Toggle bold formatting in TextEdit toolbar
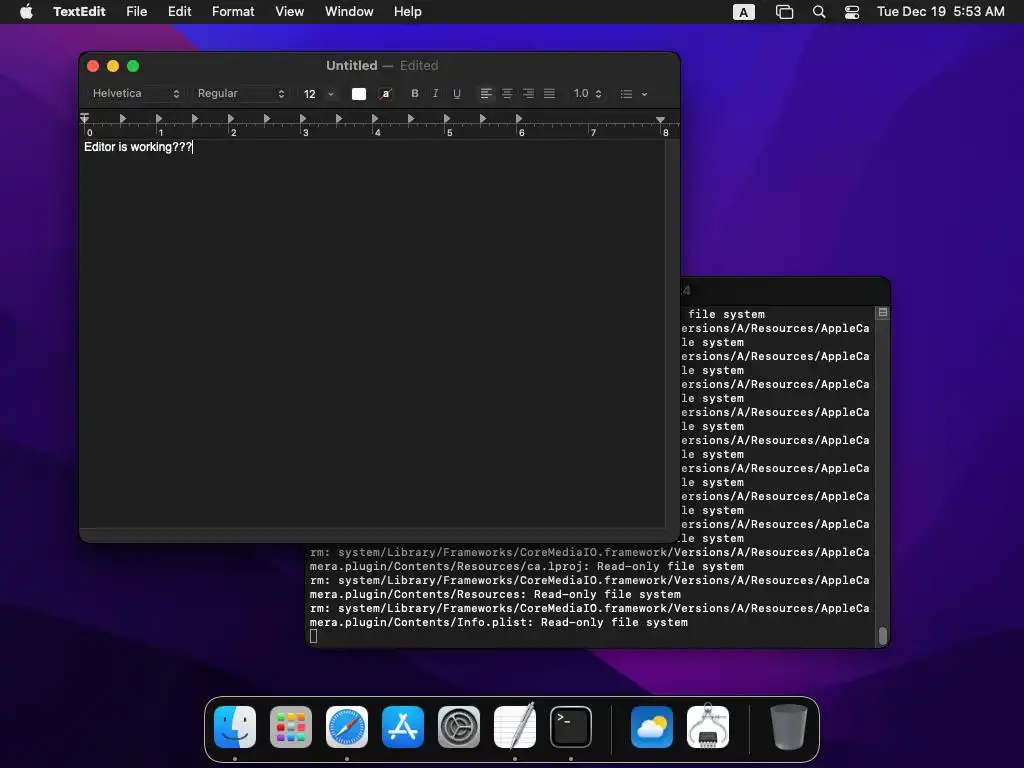The image size is (1024, 768). (x=414, y=93)
